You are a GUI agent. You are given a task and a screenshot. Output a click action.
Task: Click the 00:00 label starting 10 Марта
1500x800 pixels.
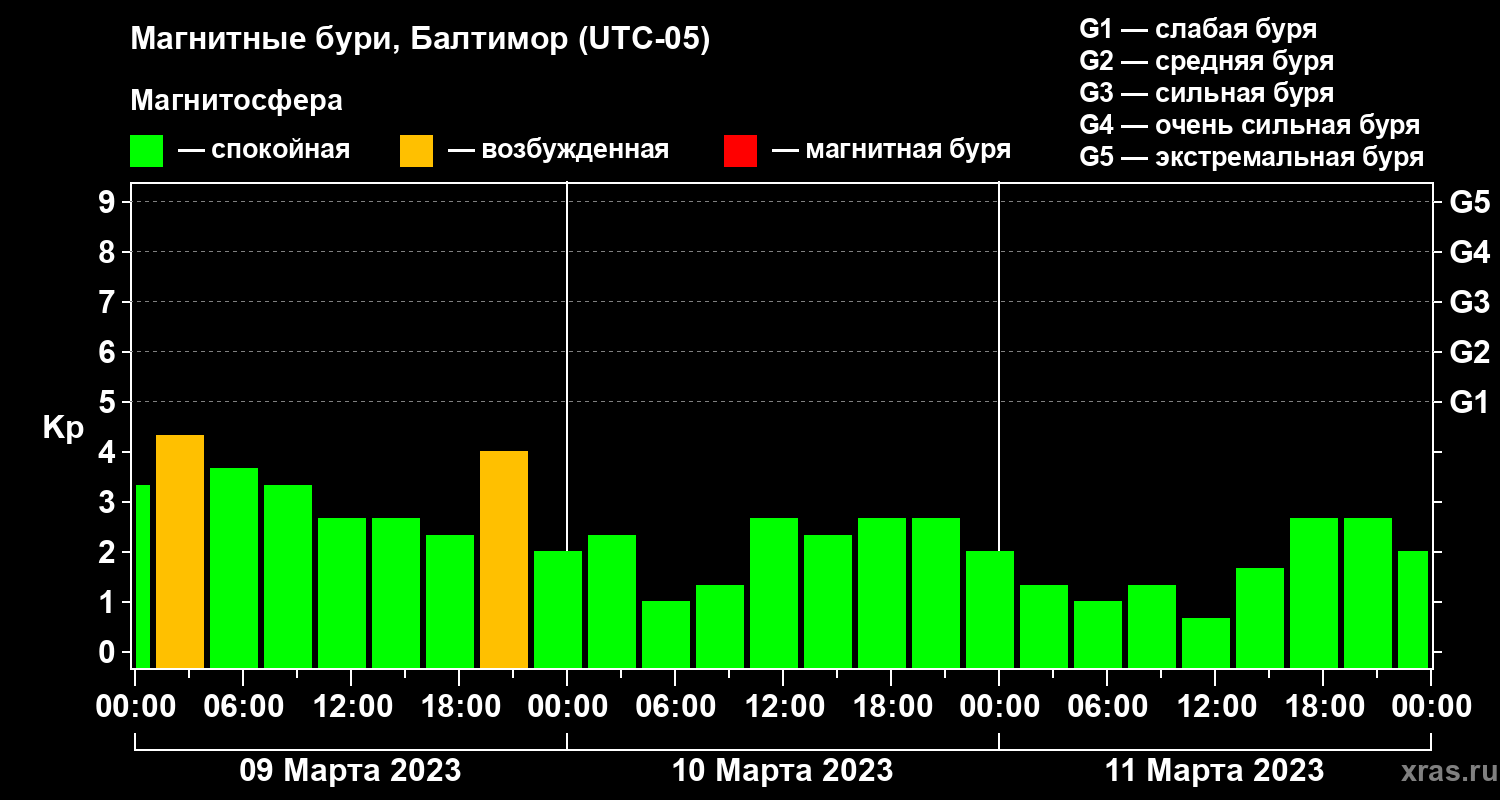(567, 707)
